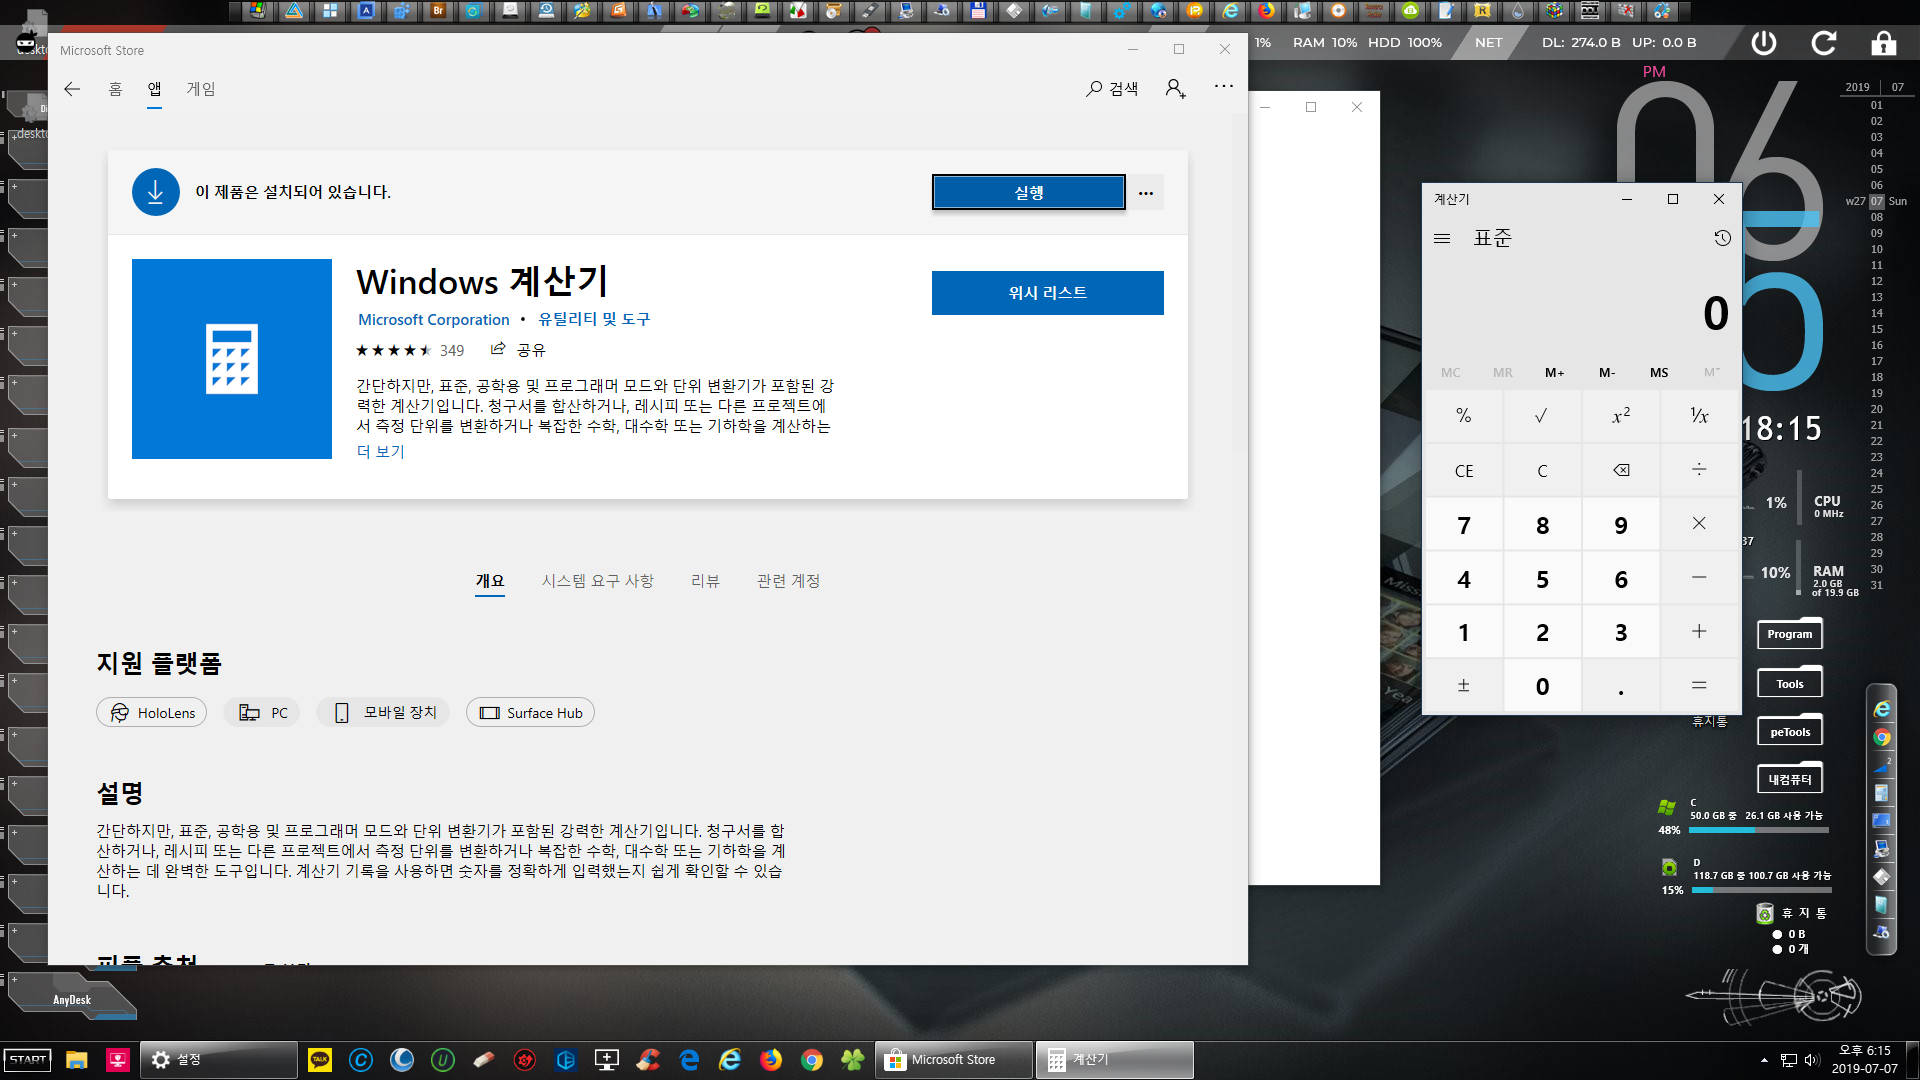Open the 설정 taskbar item

click(219, 1060)
